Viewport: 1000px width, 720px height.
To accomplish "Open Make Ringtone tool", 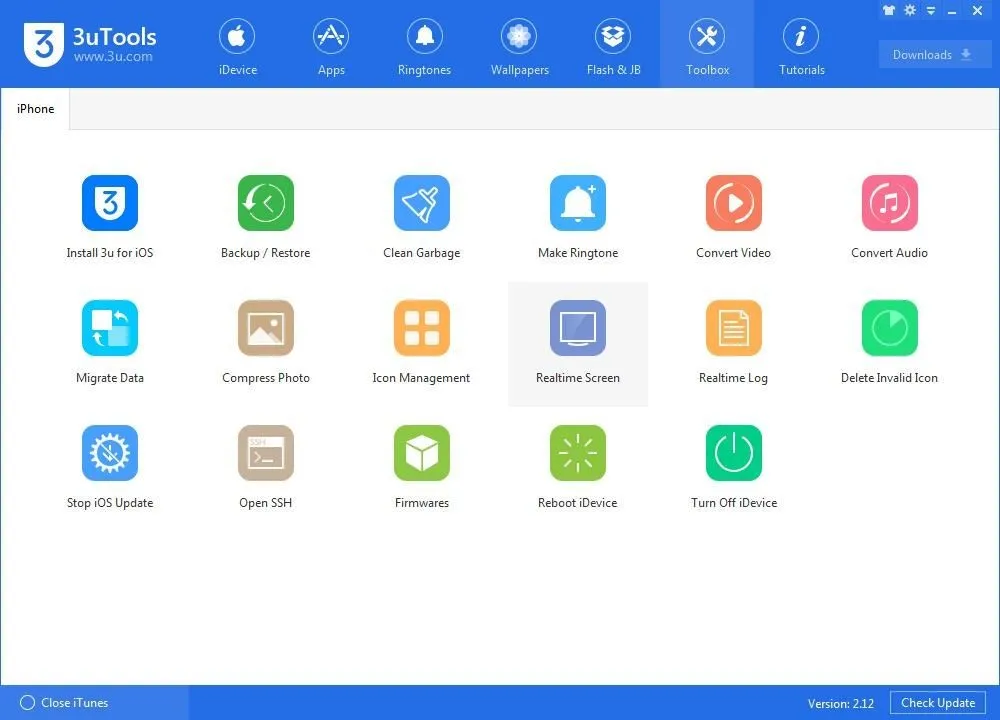I will 577,204.
